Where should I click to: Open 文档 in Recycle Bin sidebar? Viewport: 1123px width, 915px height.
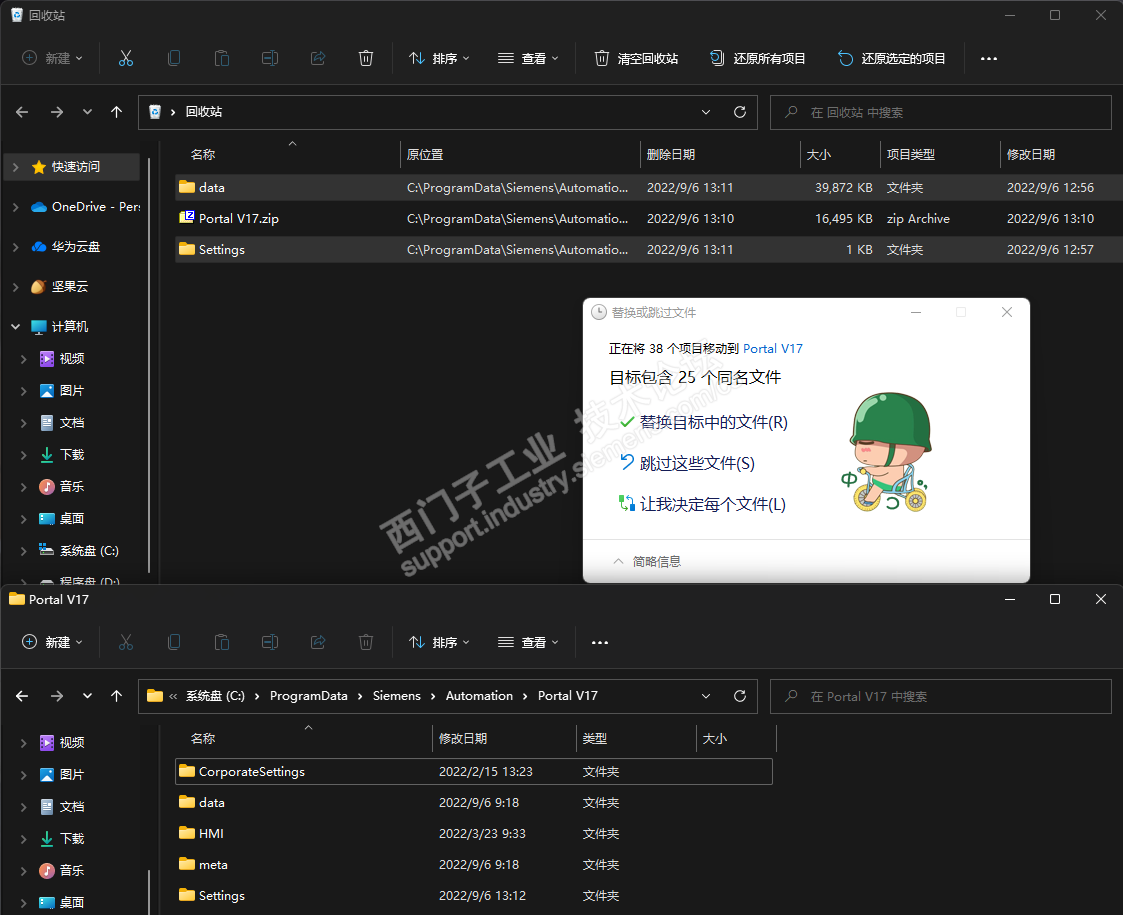point(63,423)
